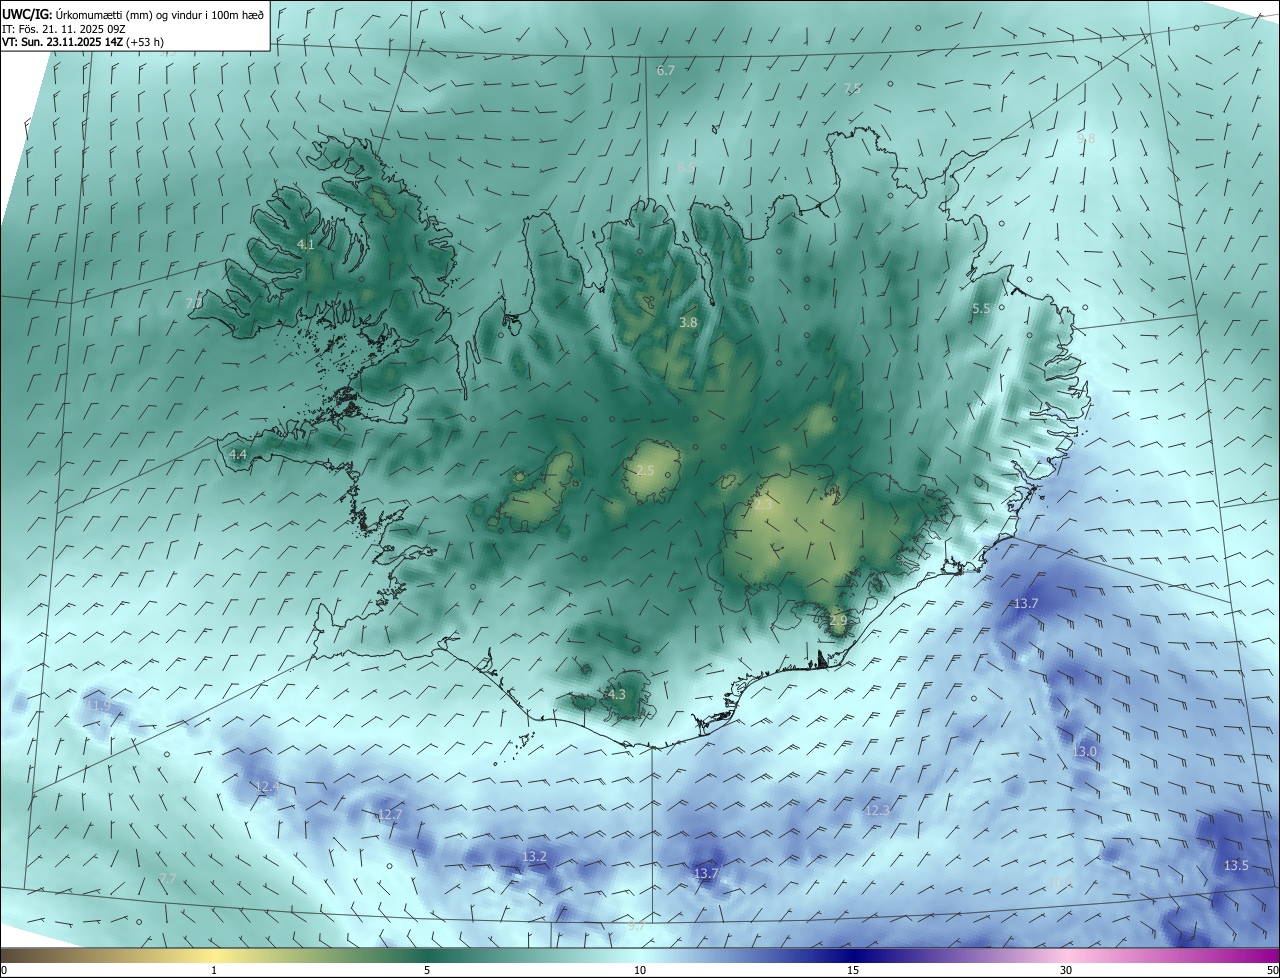Viewport: 1280px width, 978px height.
Task: Click the 13.0 value label
Action: [1084, 752]
